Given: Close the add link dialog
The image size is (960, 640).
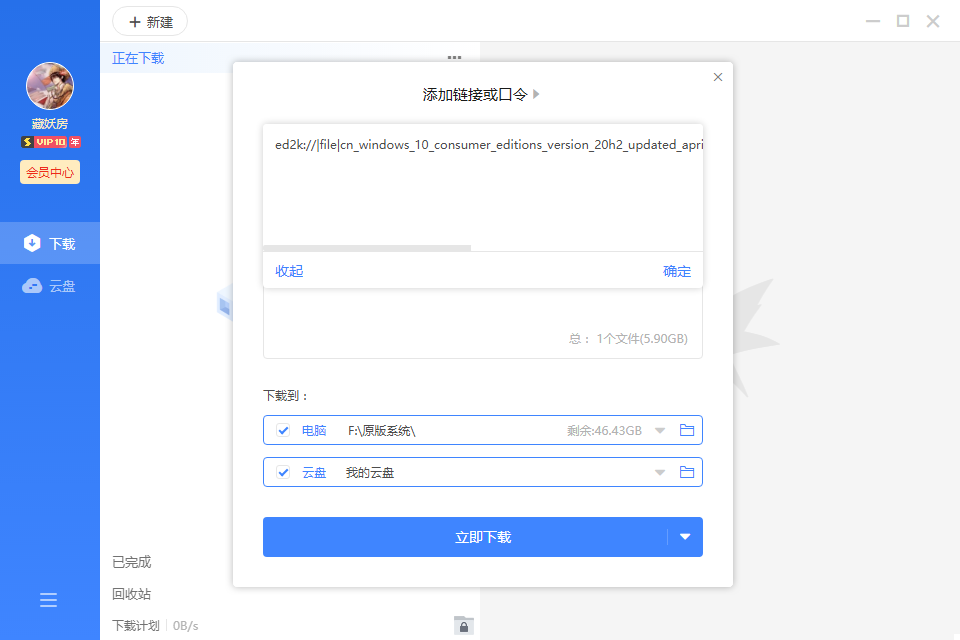Looking at the screenshot, I should [x=717, y=77].
